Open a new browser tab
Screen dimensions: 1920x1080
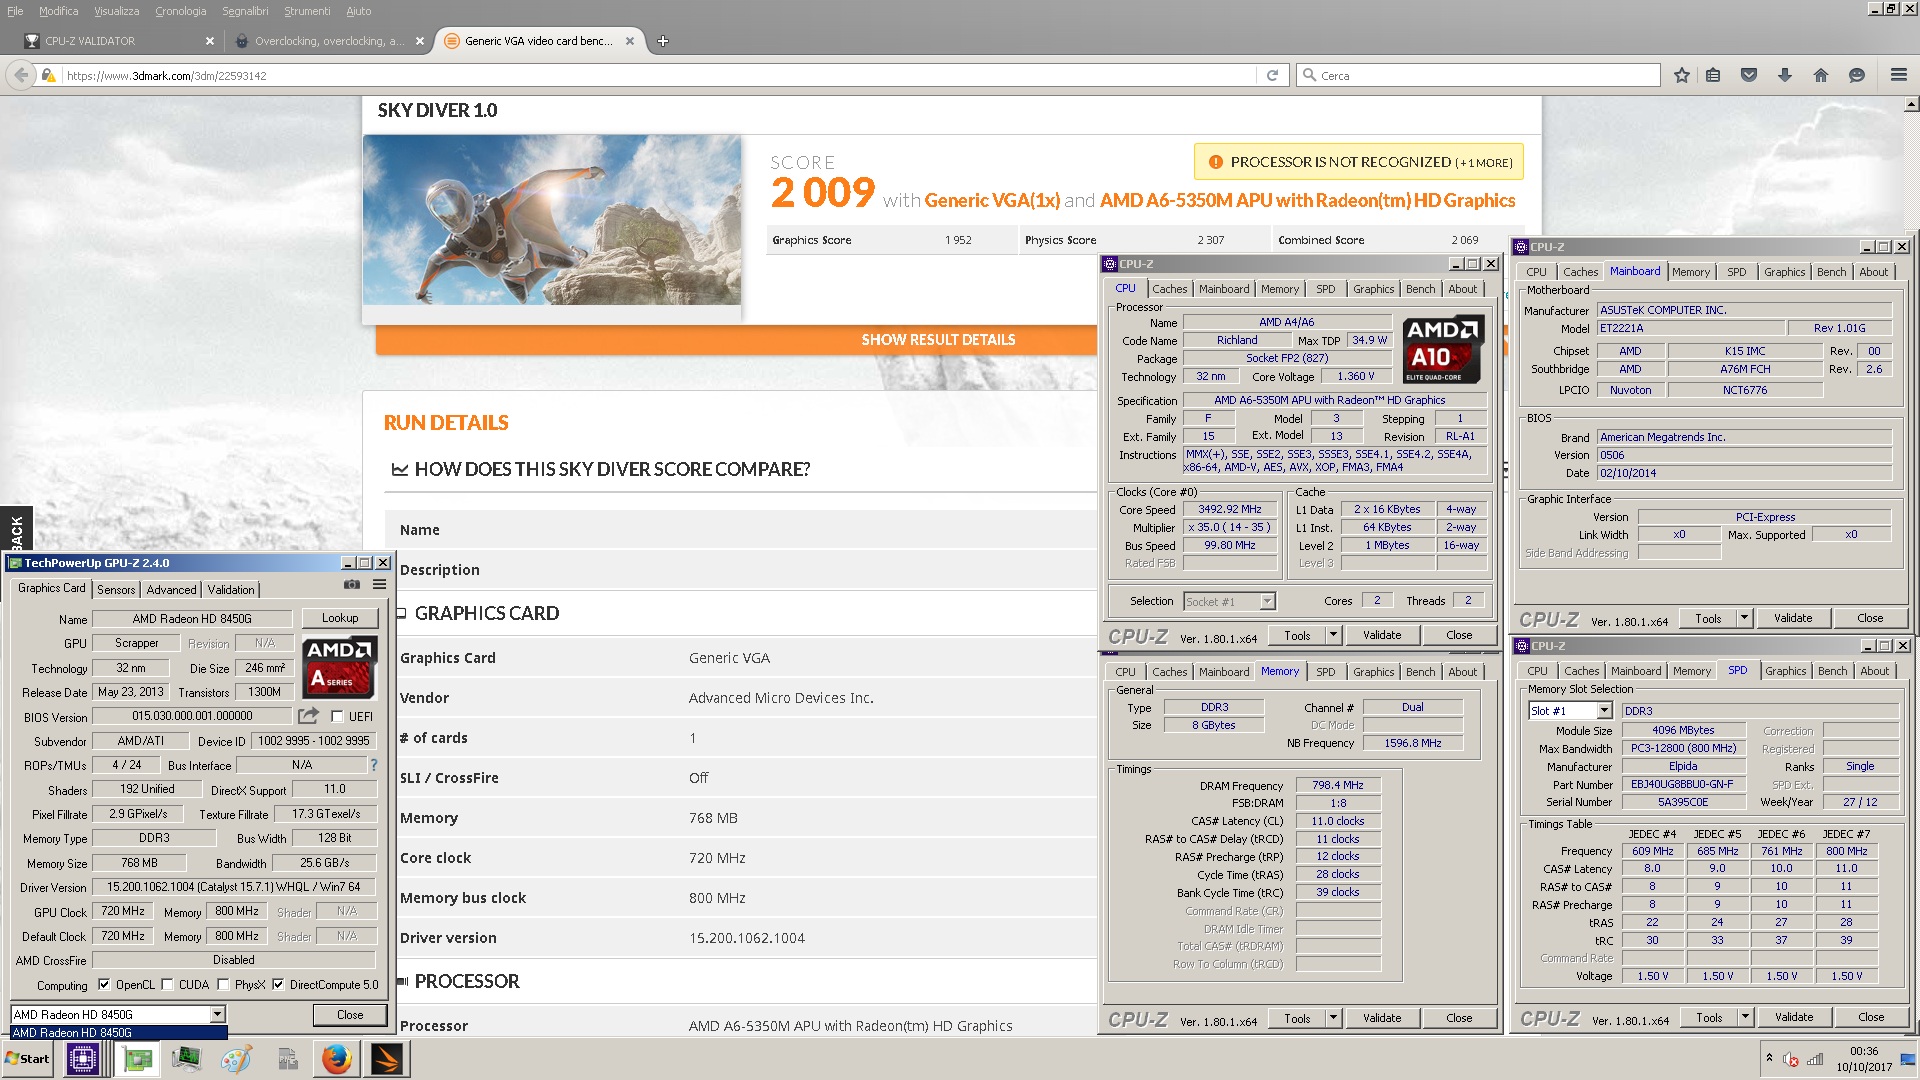(x=663, y=41)
